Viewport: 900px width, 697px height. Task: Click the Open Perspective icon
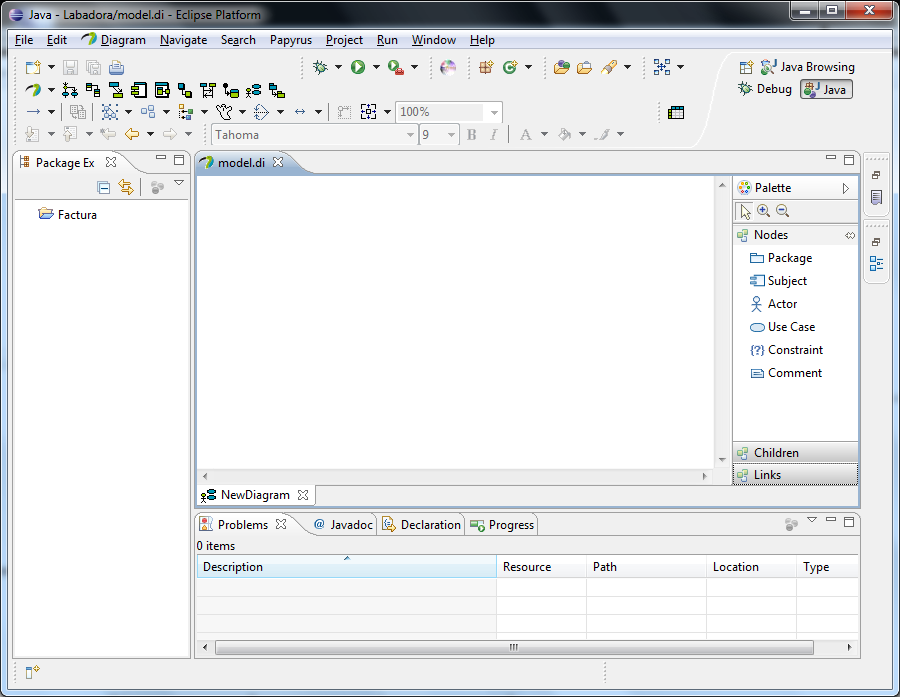[746, 67]
